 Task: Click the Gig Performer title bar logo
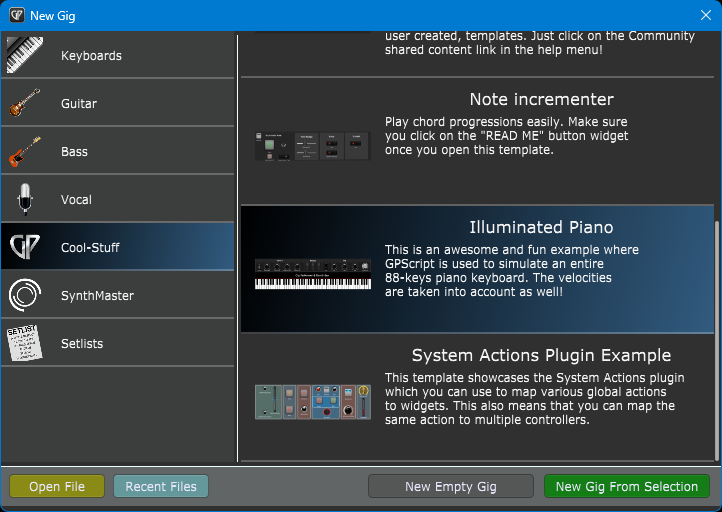[x=17, y=15]
